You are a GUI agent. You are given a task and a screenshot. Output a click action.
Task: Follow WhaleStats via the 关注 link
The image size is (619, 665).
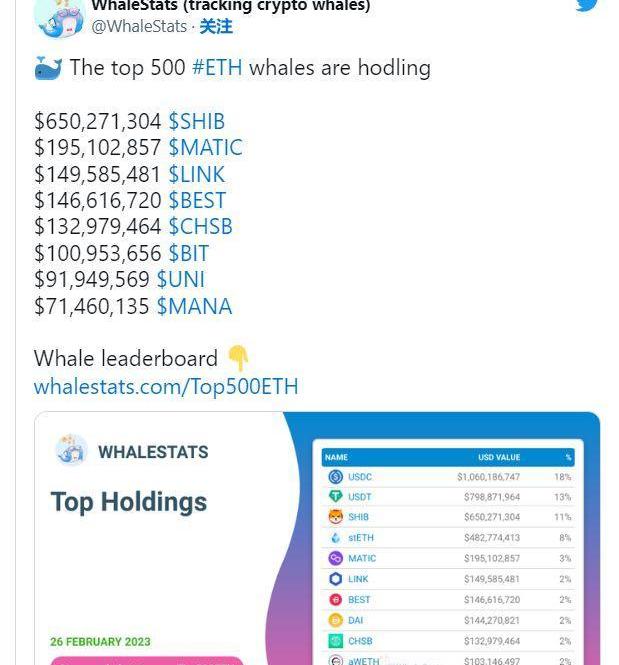coord(216,27)
